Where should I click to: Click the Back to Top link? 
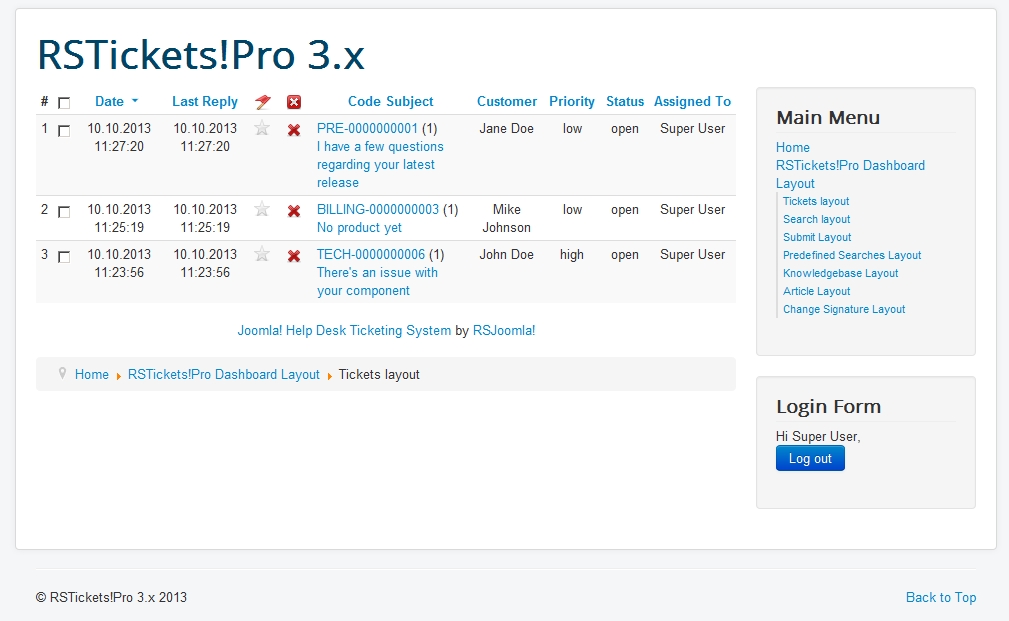pyautogui.click(x=941, y=597)
